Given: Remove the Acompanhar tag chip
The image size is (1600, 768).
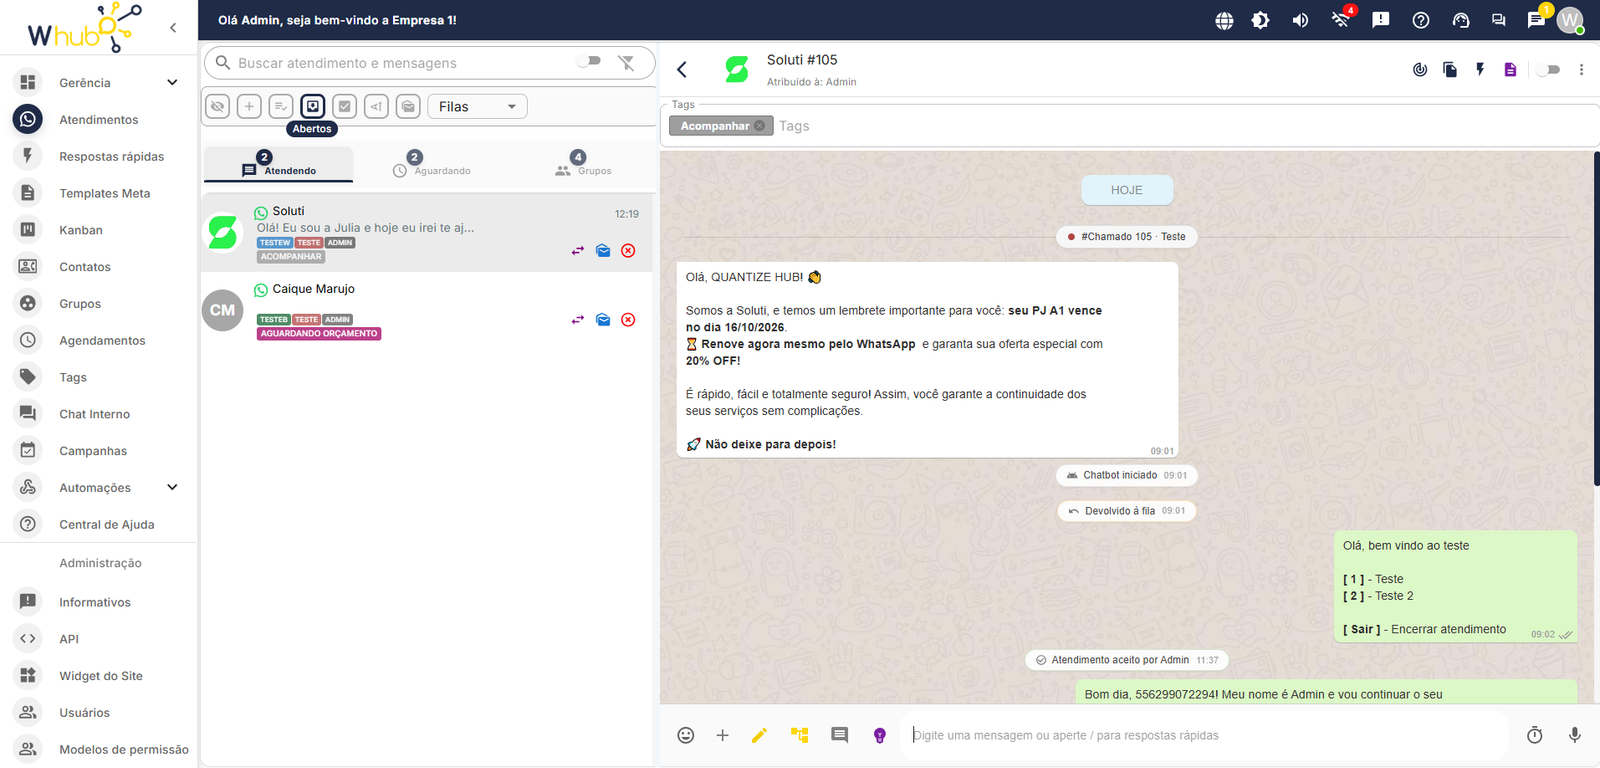Looking at the screenshot, I should (760, 126).
